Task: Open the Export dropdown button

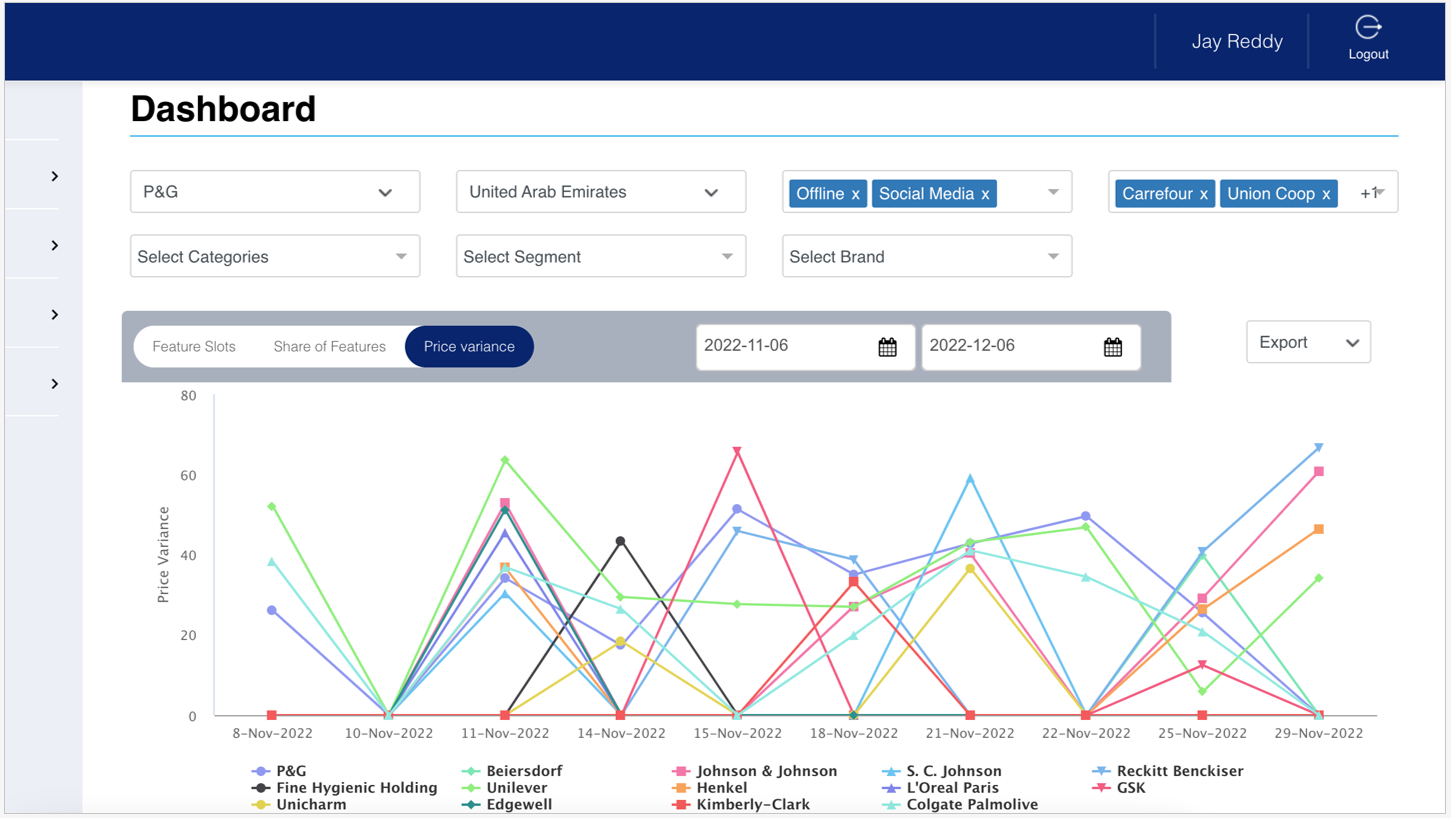Action: [x=1308, y=343]
